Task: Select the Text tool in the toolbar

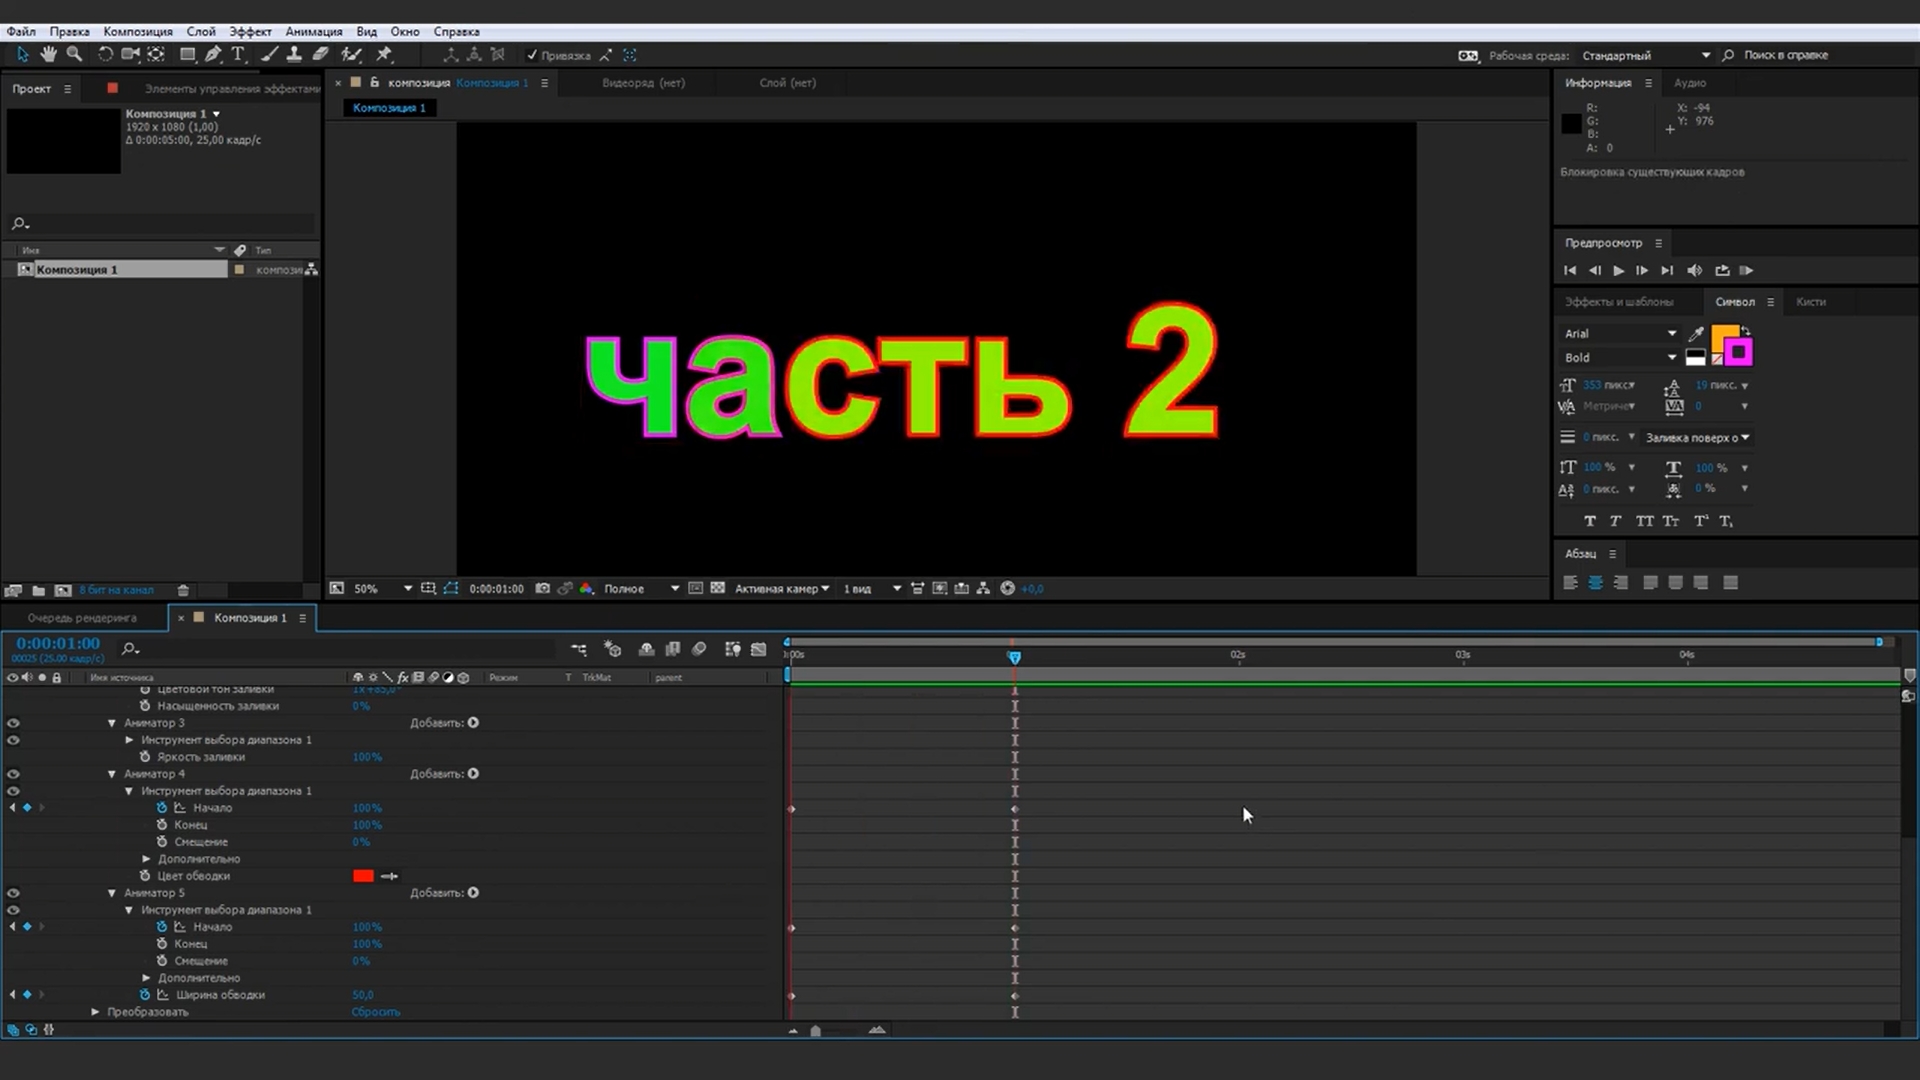Action: 238,55
